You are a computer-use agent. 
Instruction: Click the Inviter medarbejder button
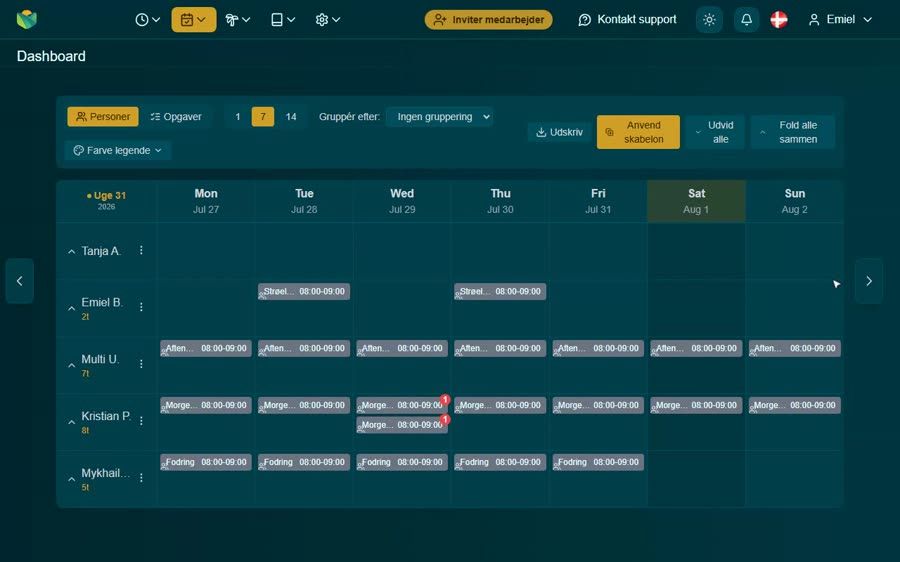[x=488, y=20]
